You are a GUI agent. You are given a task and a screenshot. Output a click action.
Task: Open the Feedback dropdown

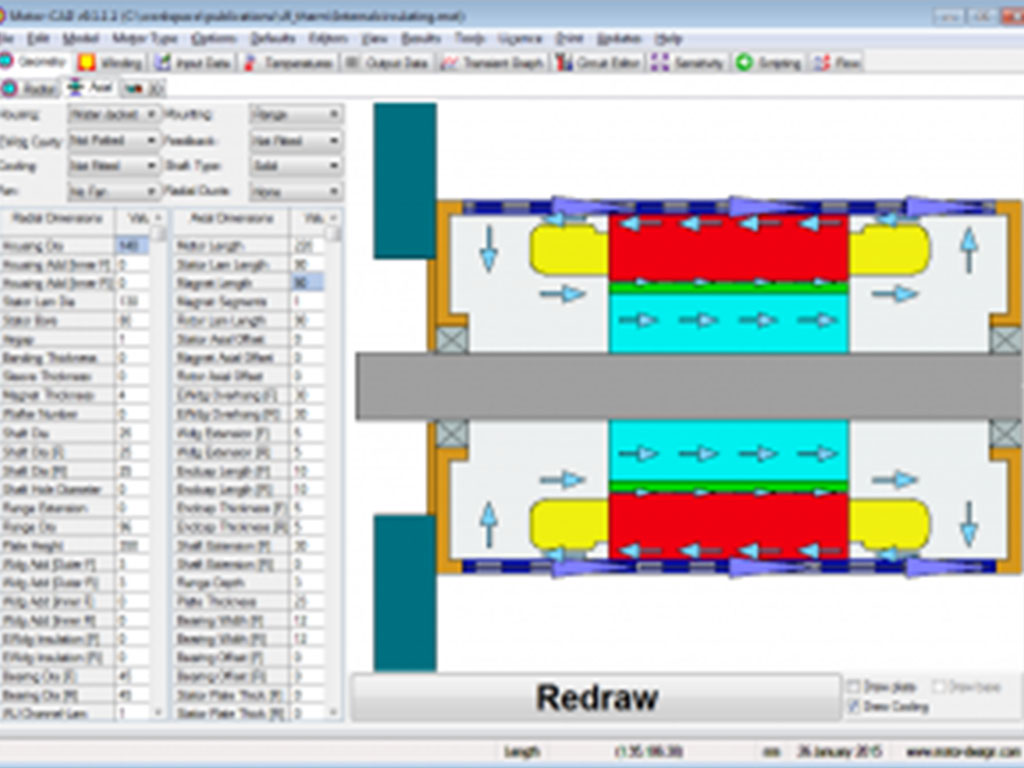tap(296, 140)
